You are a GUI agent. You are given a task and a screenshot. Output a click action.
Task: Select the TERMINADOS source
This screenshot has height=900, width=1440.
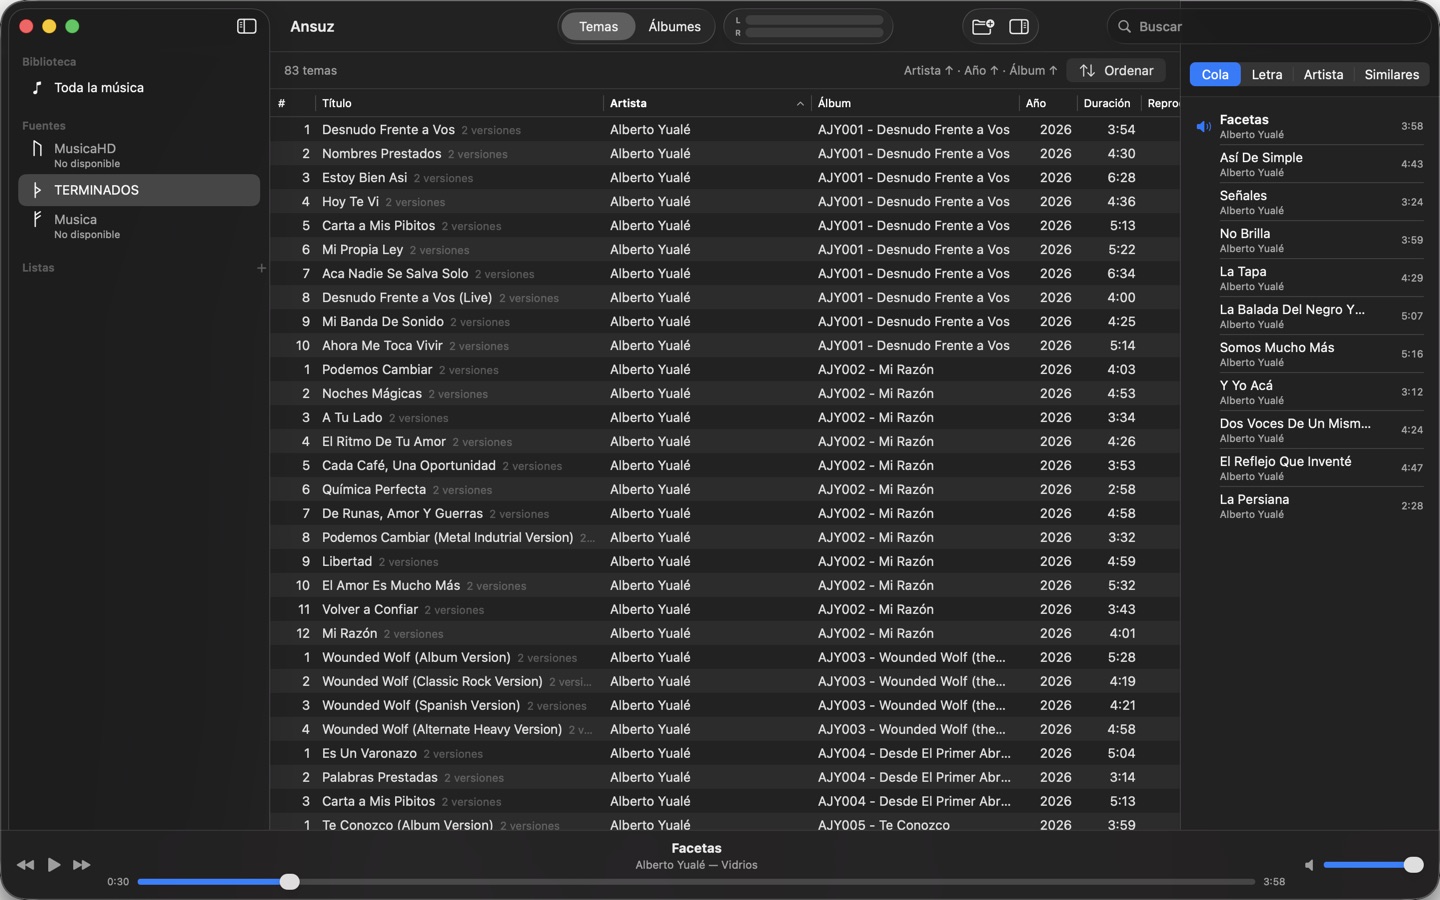[x=139, y=190]
